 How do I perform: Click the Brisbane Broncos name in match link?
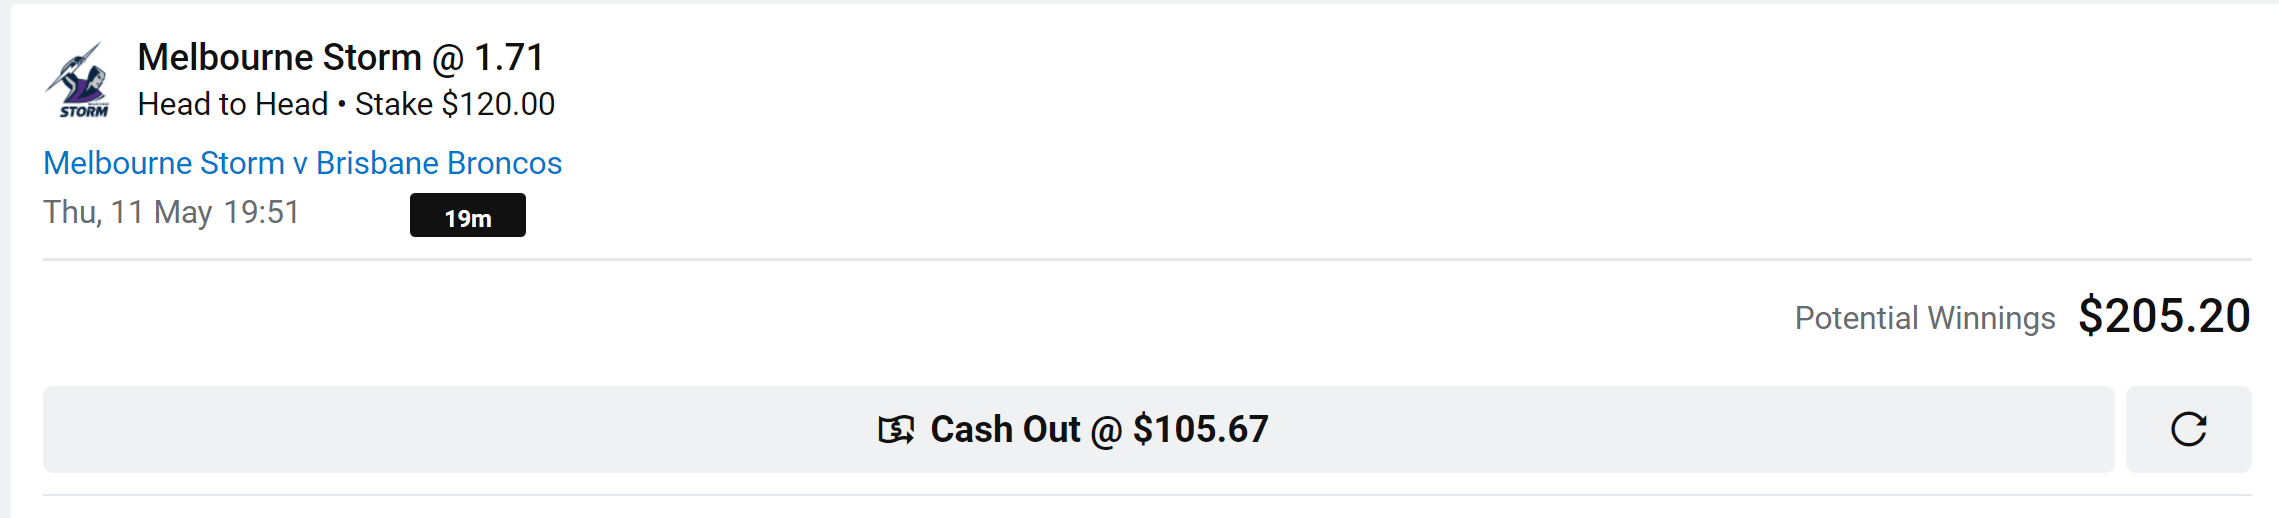pos(439,163)
